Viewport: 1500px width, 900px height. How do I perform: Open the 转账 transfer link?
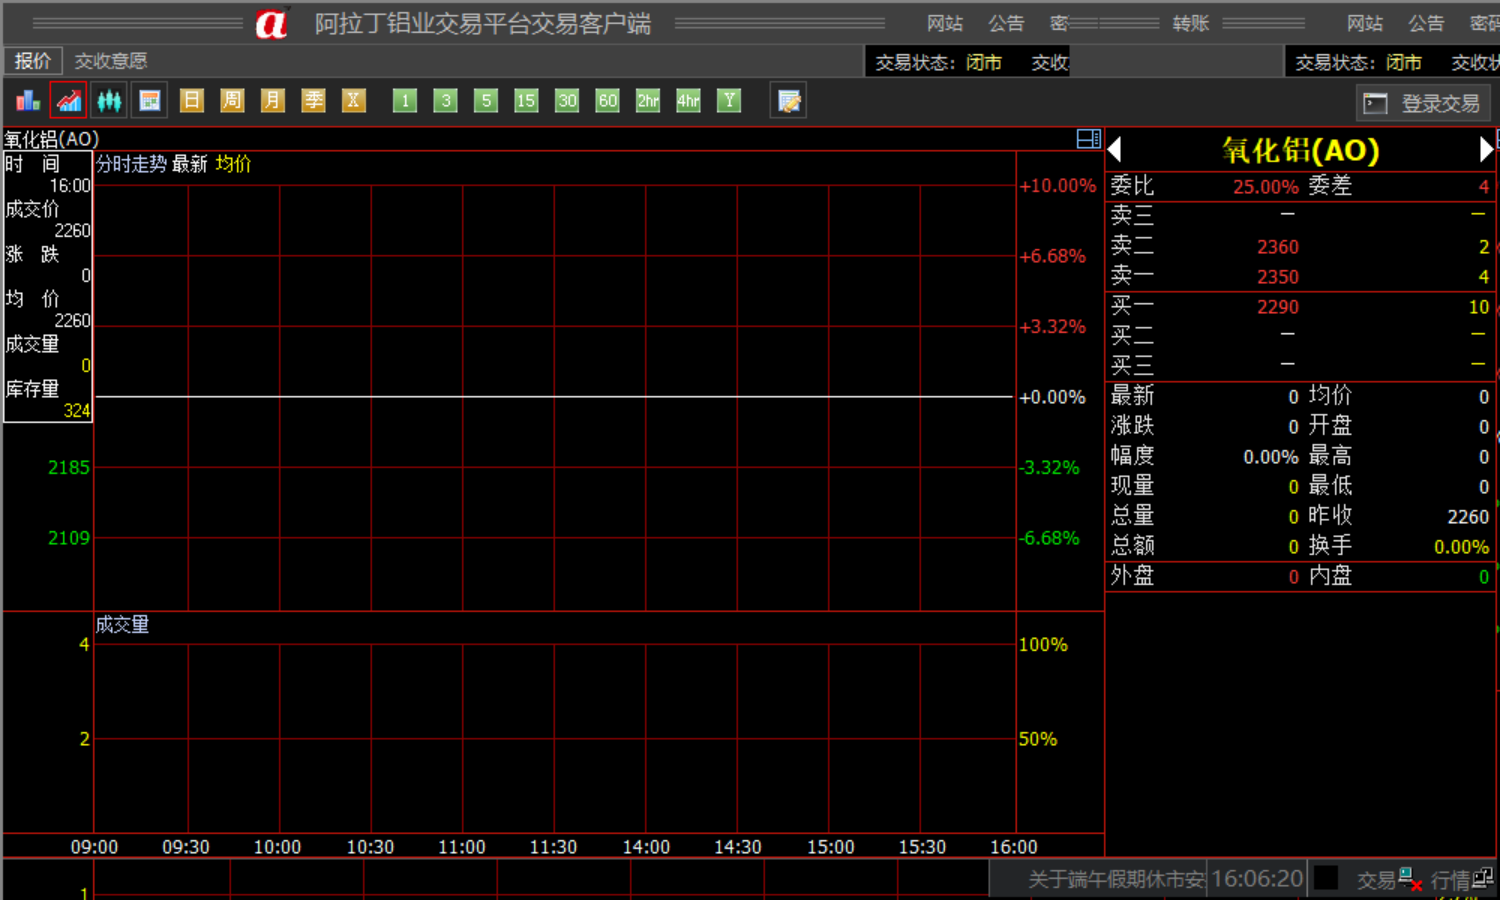[1191, 23]
